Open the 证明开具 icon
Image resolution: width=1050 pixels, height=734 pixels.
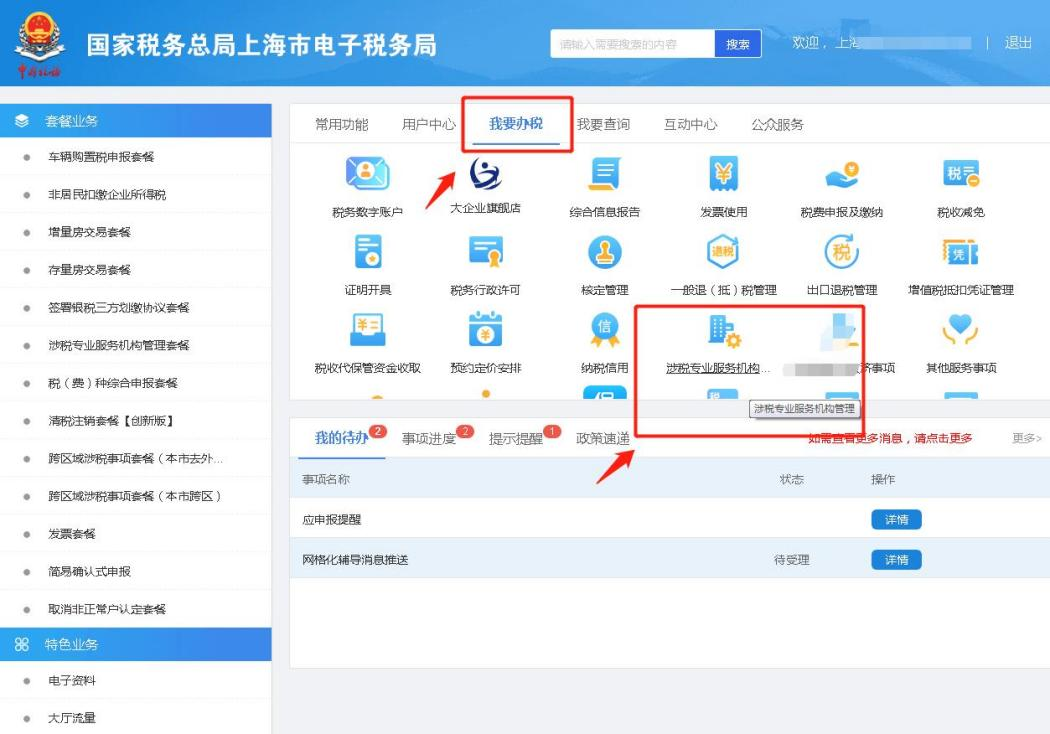click(368, 252)
